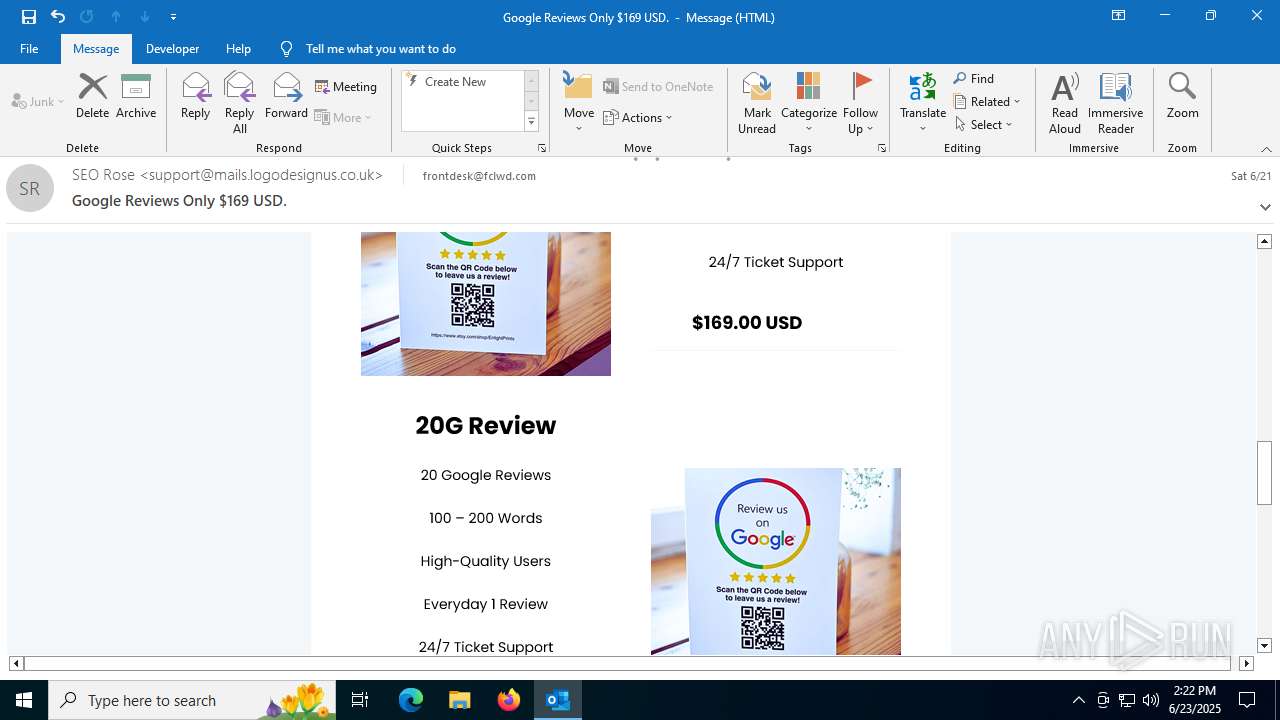The height and width of the screenshot is (720, 1280).
Task: Reply to the sender
Action: 196,96
